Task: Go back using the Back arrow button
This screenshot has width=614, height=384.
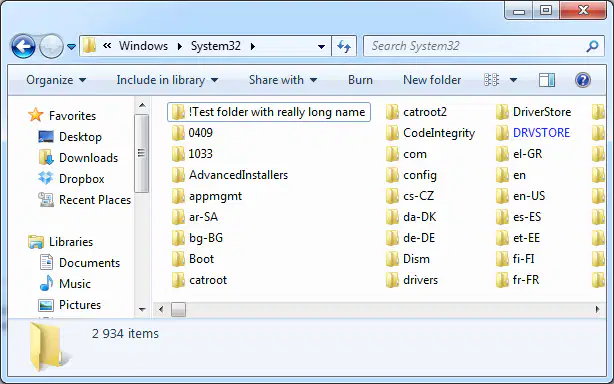Action: (23, 46)
